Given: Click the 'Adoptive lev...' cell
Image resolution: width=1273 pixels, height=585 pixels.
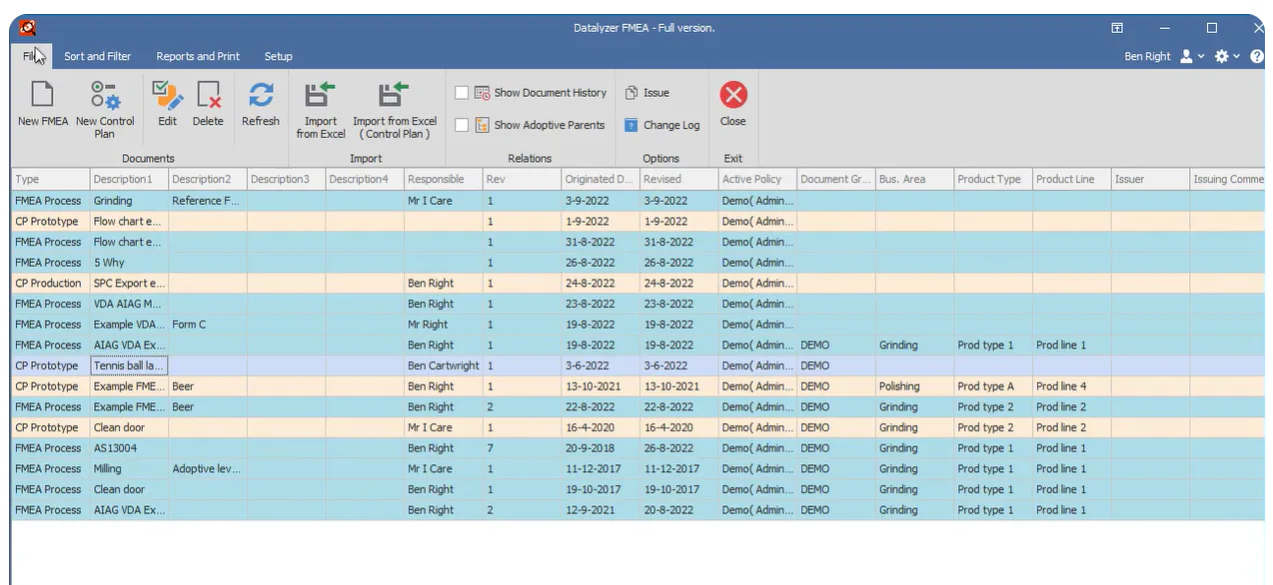Looking at the screenshot, I should (208, 469).
